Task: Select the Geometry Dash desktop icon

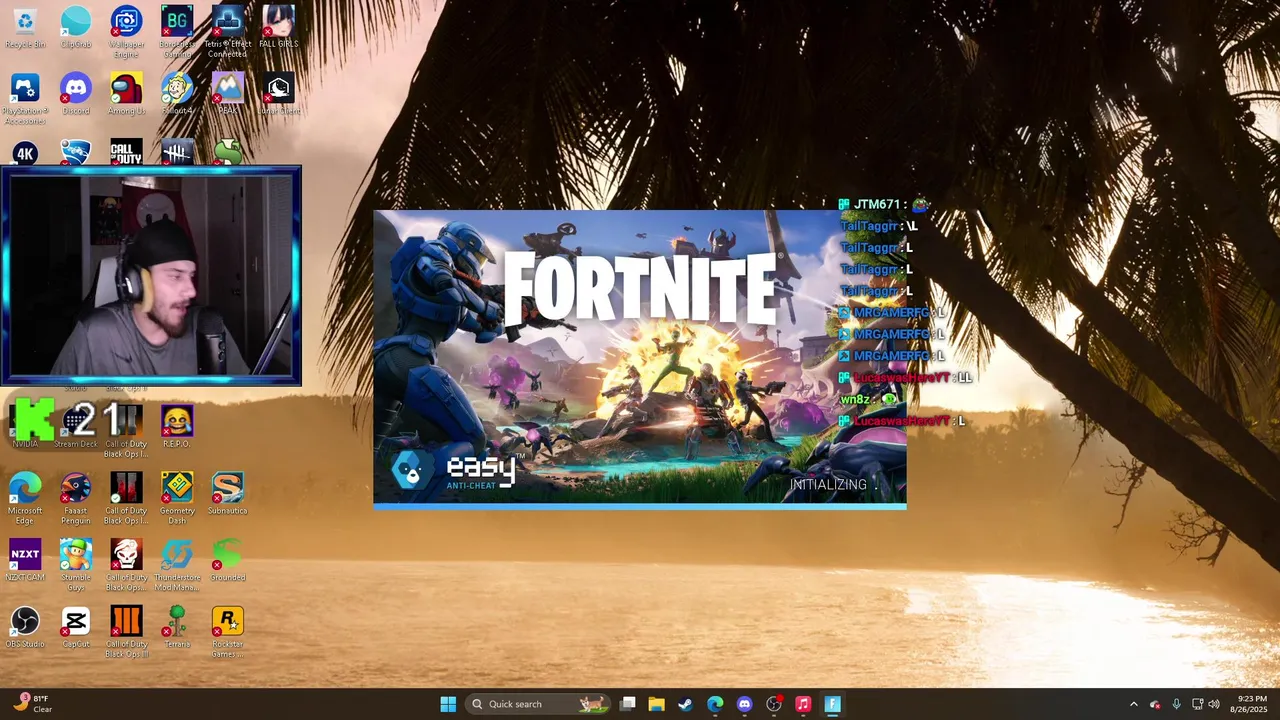Action: click(x=177, y=498)
